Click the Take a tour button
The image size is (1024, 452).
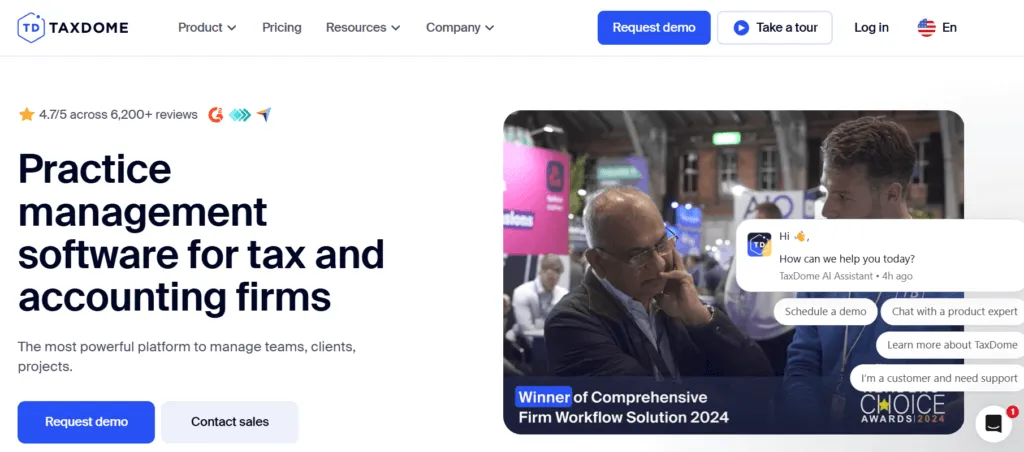click(775, 27)
